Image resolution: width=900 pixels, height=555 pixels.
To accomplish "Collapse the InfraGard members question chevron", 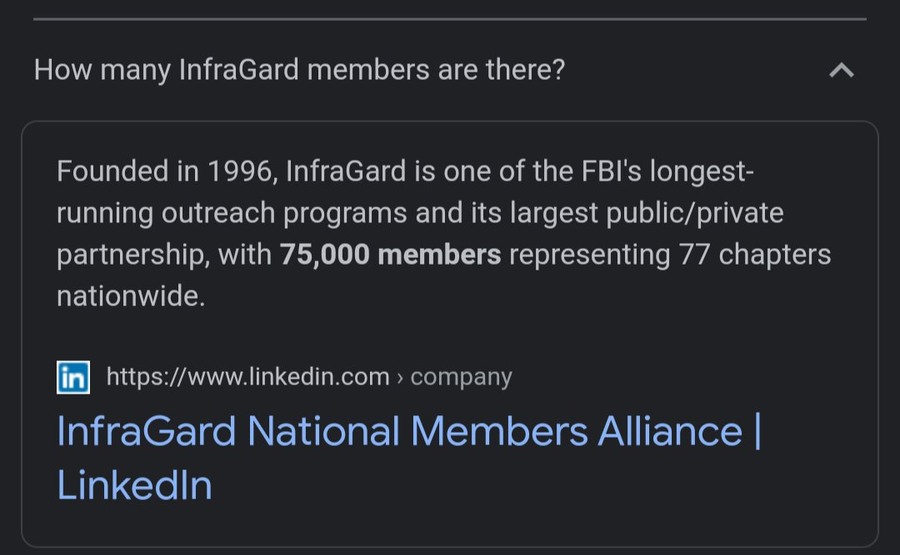I will 841,71.
